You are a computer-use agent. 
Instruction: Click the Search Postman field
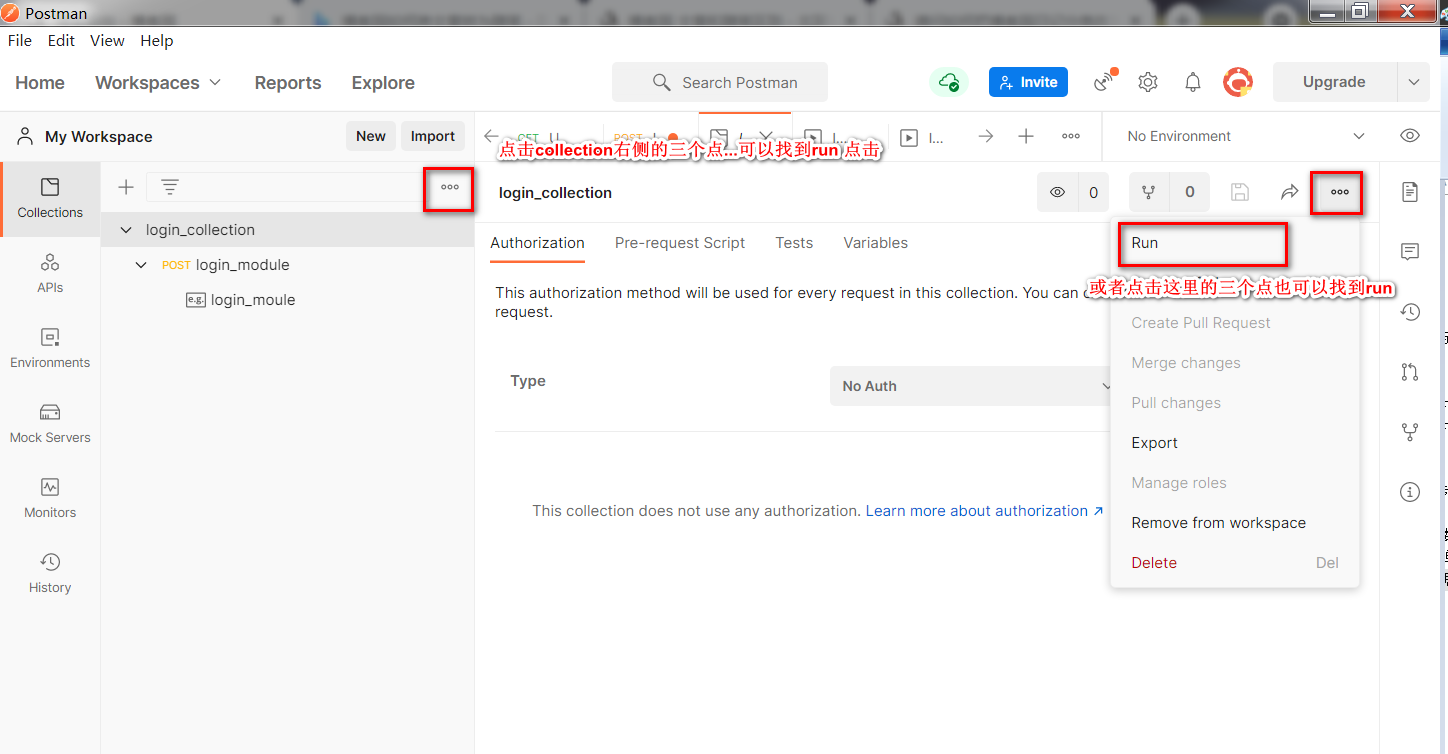720,82
